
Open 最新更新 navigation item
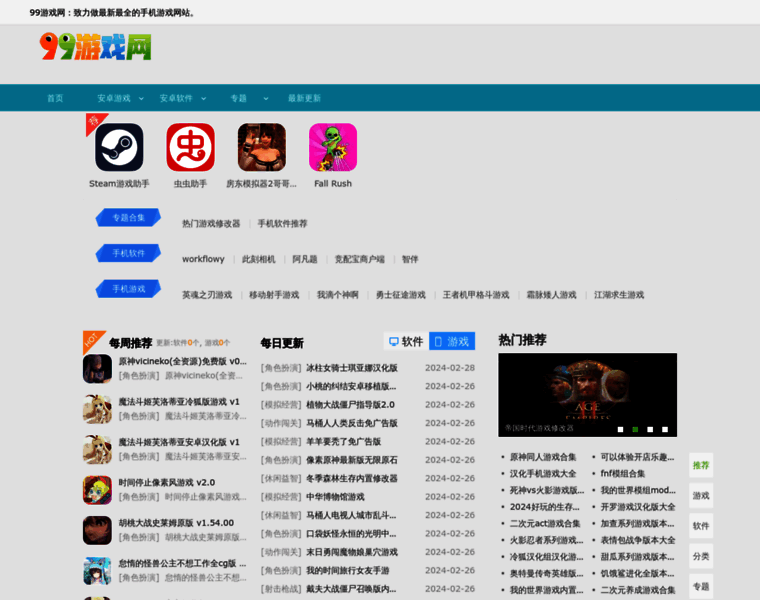click(304, 98)
